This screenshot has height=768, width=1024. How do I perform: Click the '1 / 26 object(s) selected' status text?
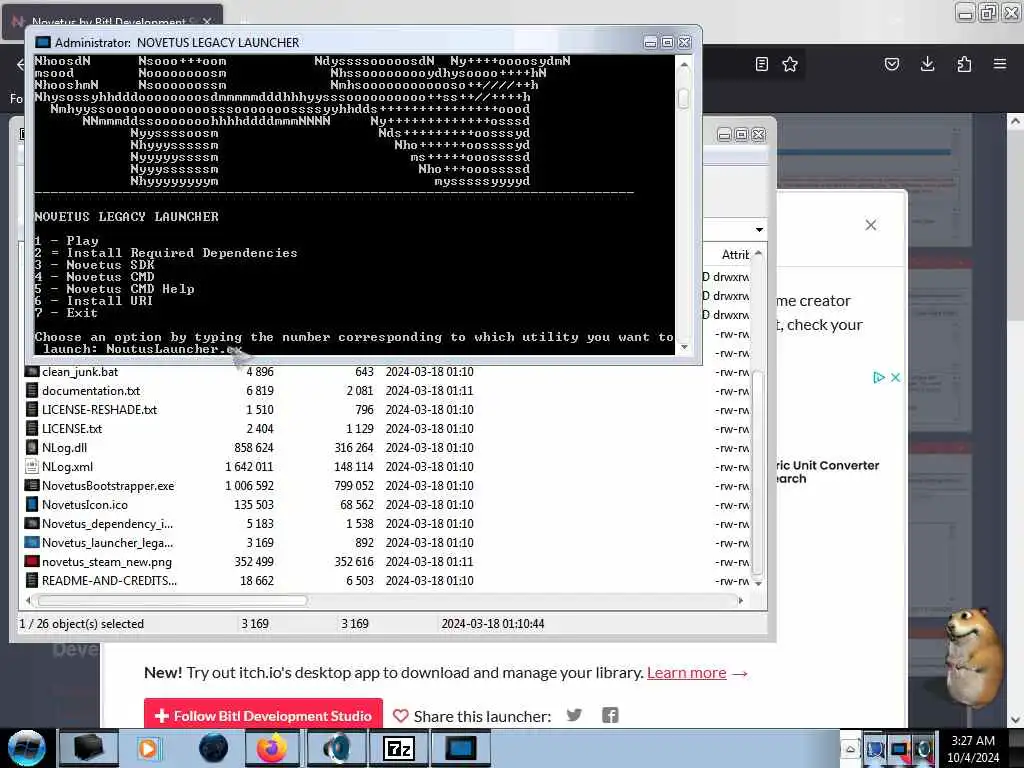coord(82,624)
